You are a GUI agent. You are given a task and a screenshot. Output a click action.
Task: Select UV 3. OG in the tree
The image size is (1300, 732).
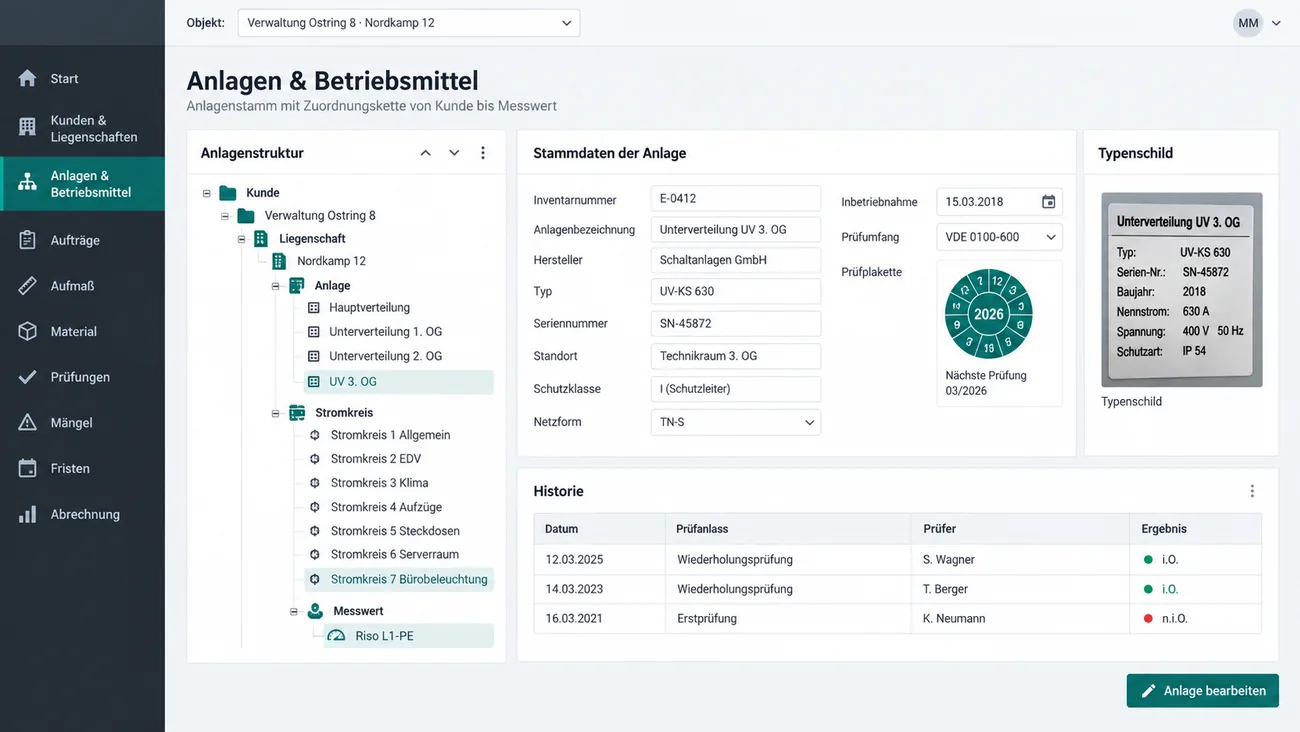pos(399,382)
